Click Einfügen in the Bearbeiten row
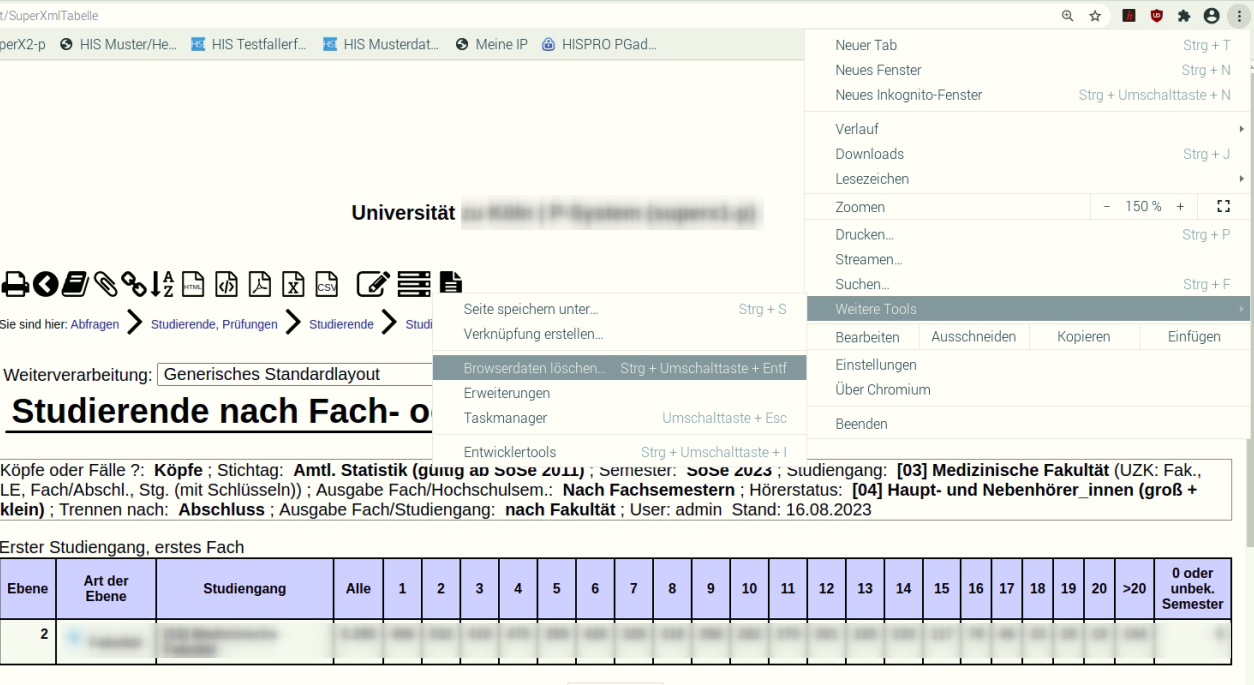1254x685 pixels. (x=1194, y=337)
